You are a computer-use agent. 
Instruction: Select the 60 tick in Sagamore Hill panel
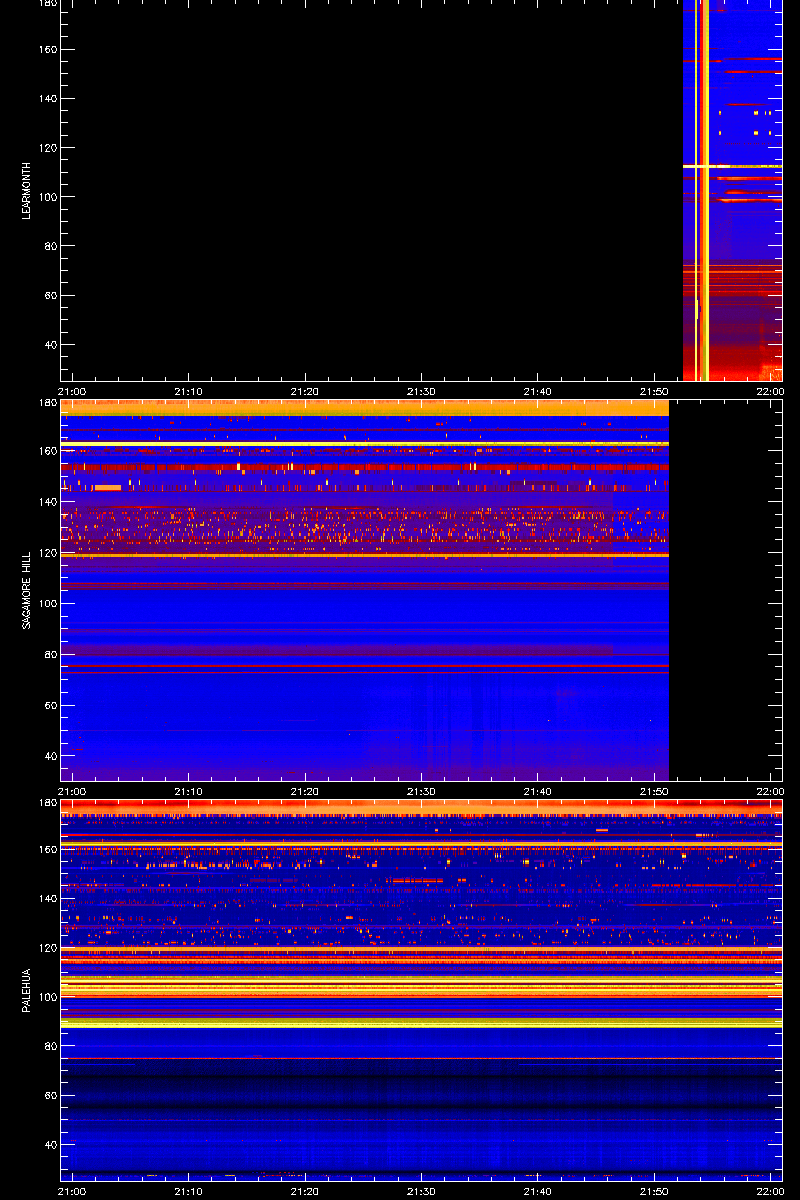tap(52, 705)
